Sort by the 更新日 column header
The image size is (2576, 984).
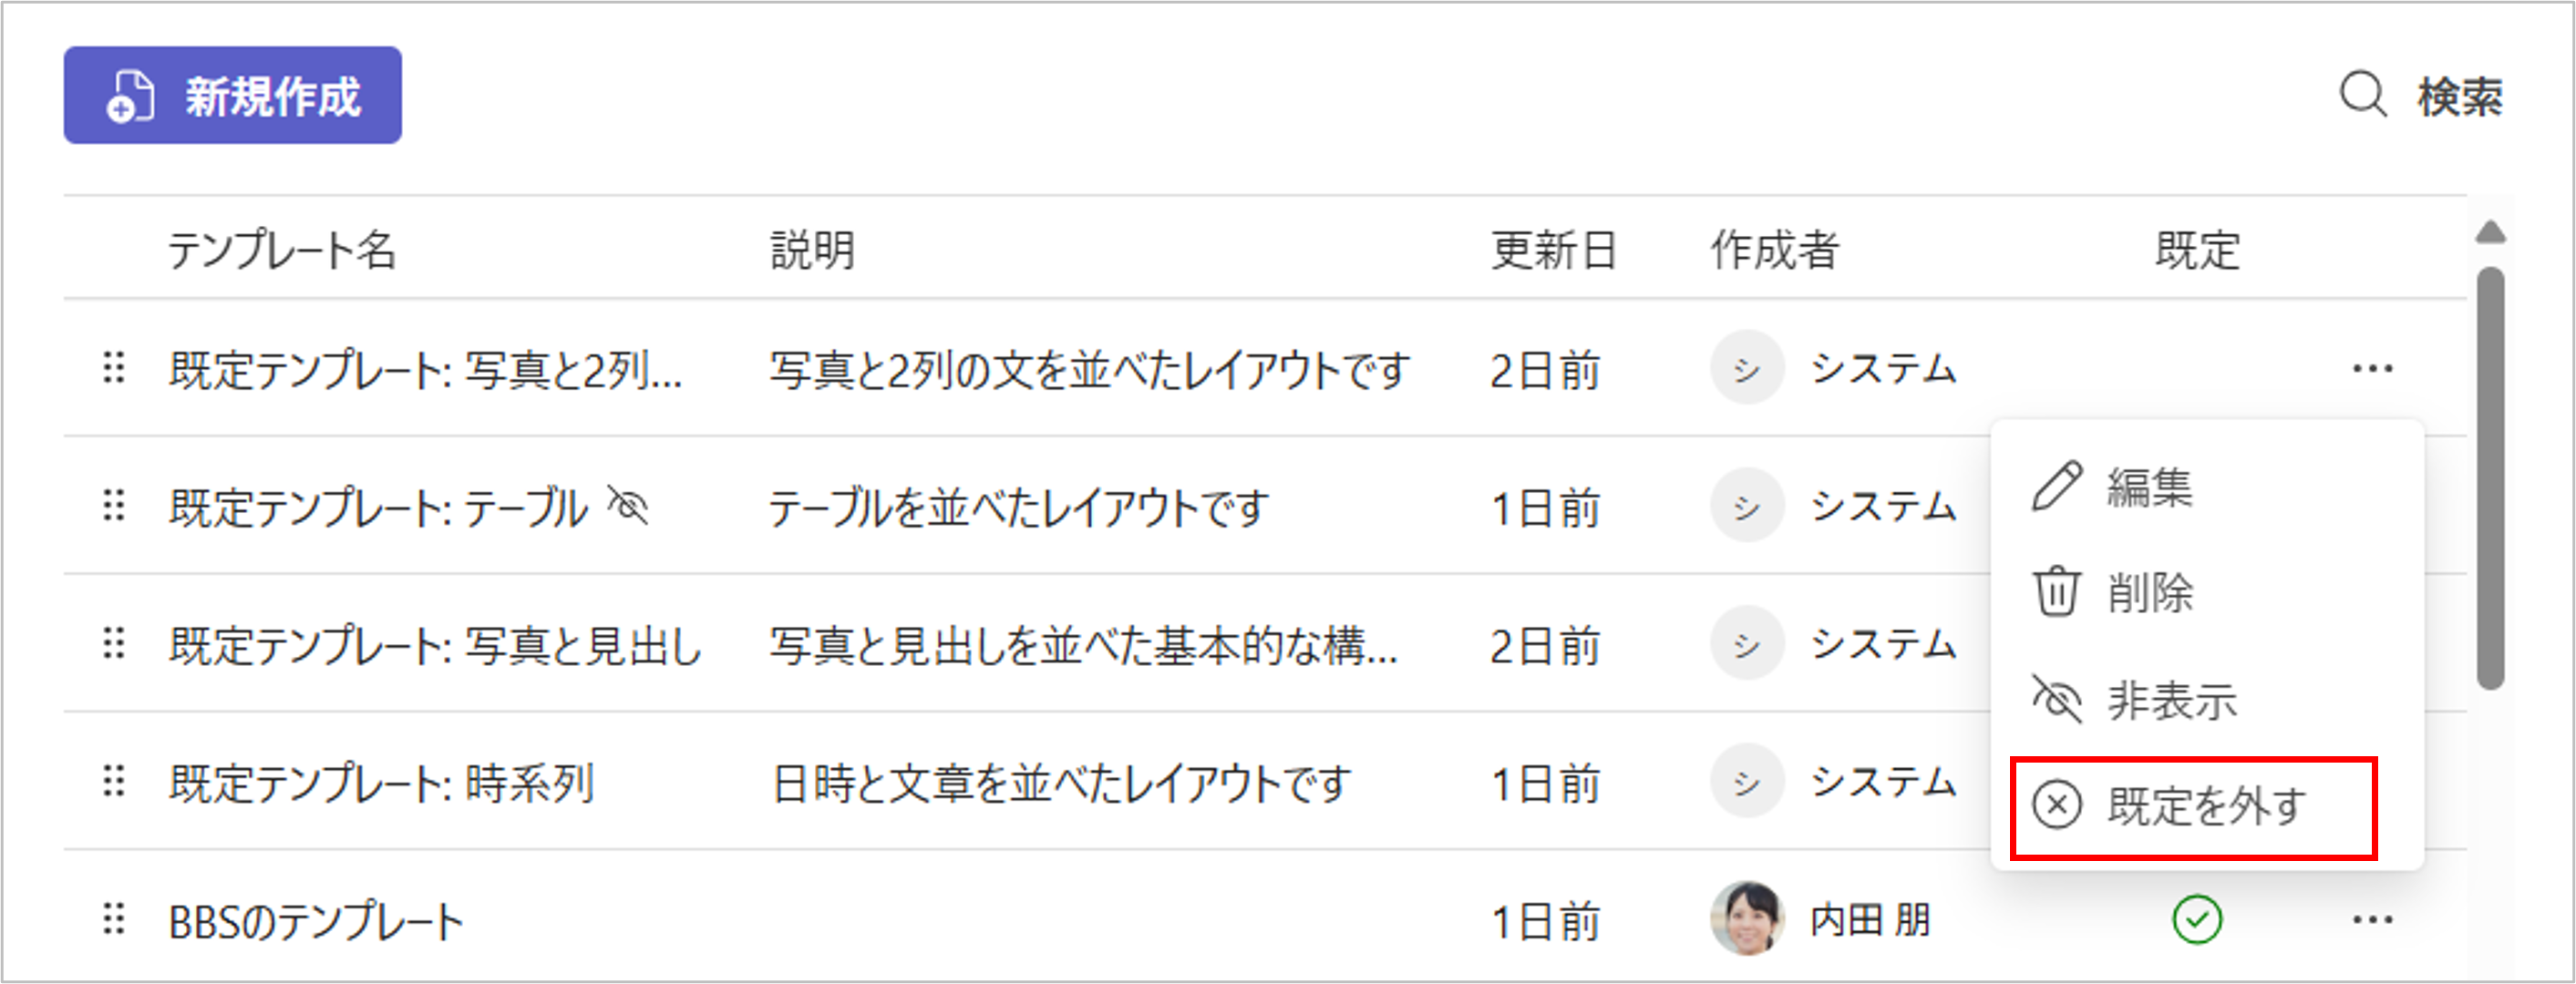(1553, 250)
